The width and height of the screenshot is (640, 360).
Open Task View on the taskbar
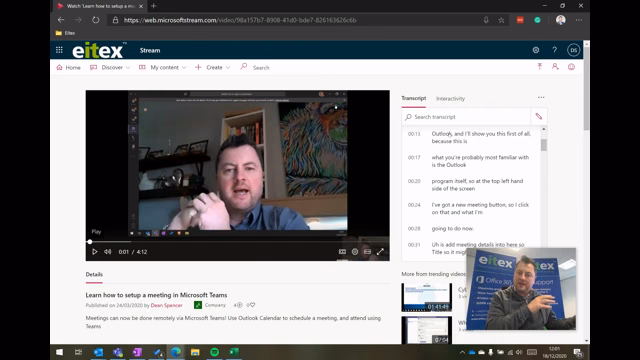click(x=78, y=352)
